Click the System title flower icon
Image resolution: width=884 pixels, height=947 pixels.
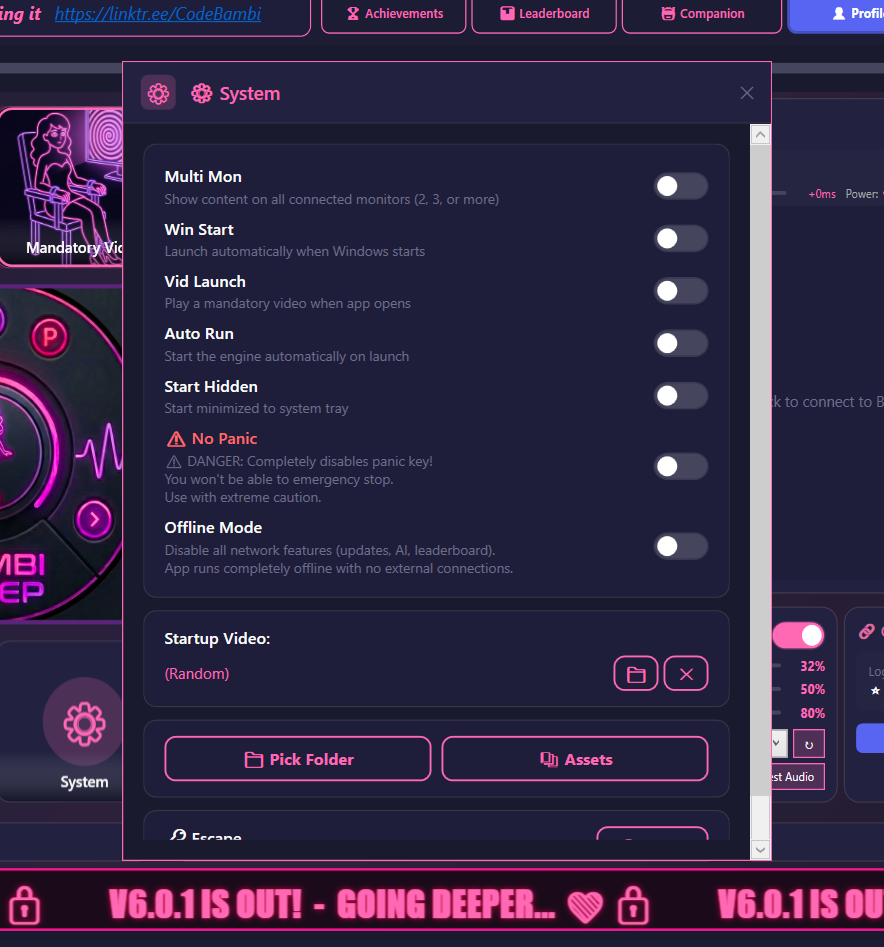pos(202,94)
